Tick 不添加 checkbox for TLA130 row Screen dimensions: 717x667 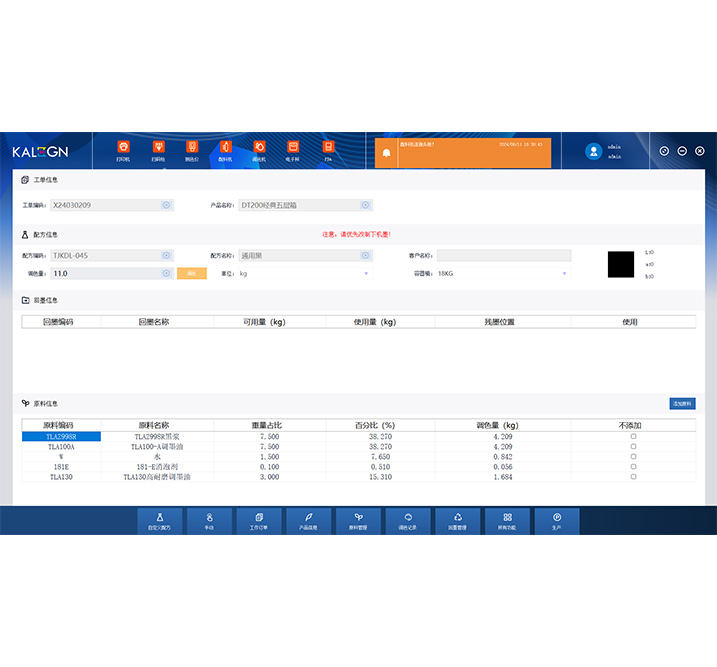(x=633, y=477)
